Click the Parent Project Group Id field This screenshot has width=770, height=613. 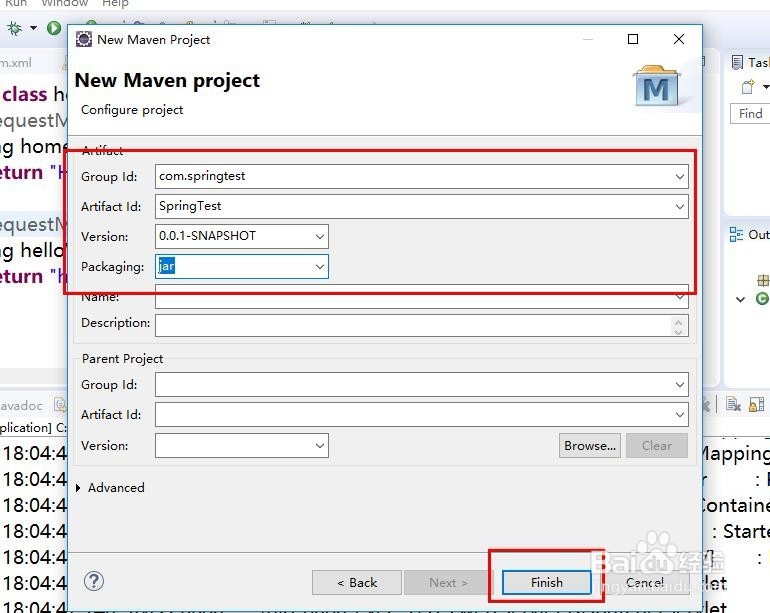(x=412, y=385)
